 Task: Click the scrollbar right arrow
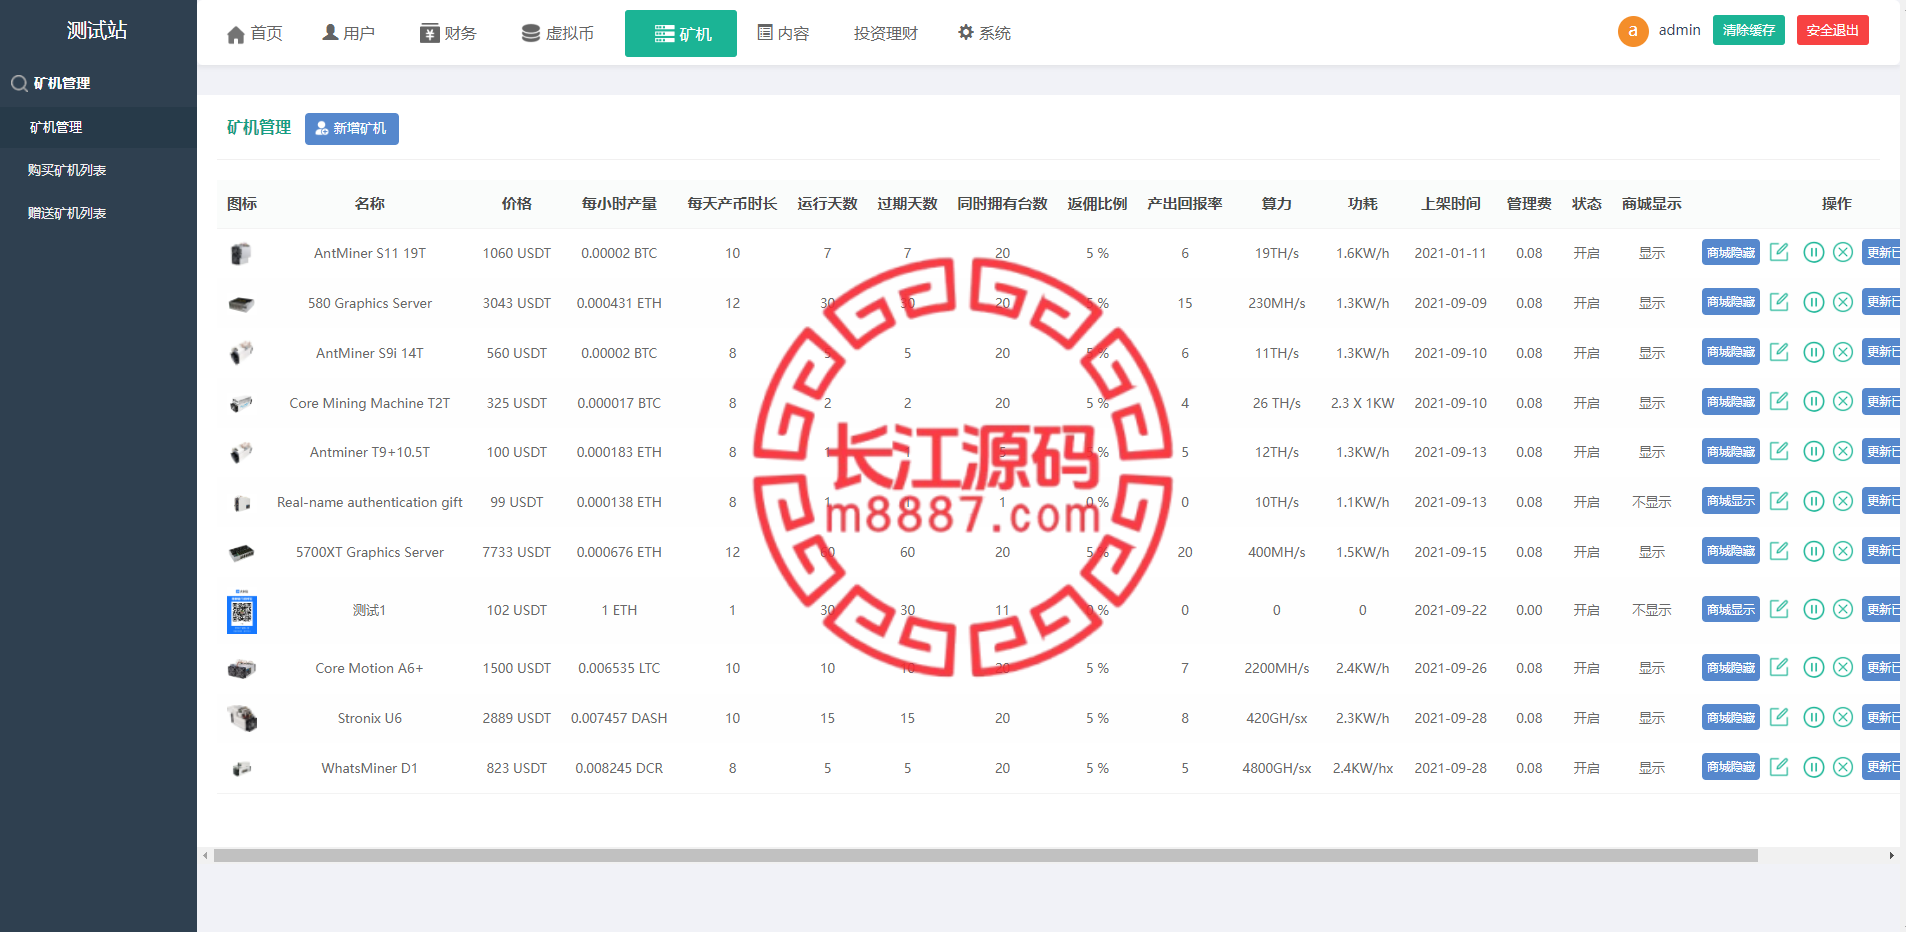[x=1892, y=855]
